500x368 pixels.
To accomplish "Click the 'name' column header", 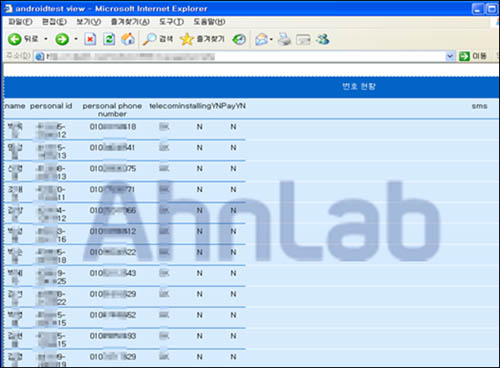I will [x=15, y=106].
